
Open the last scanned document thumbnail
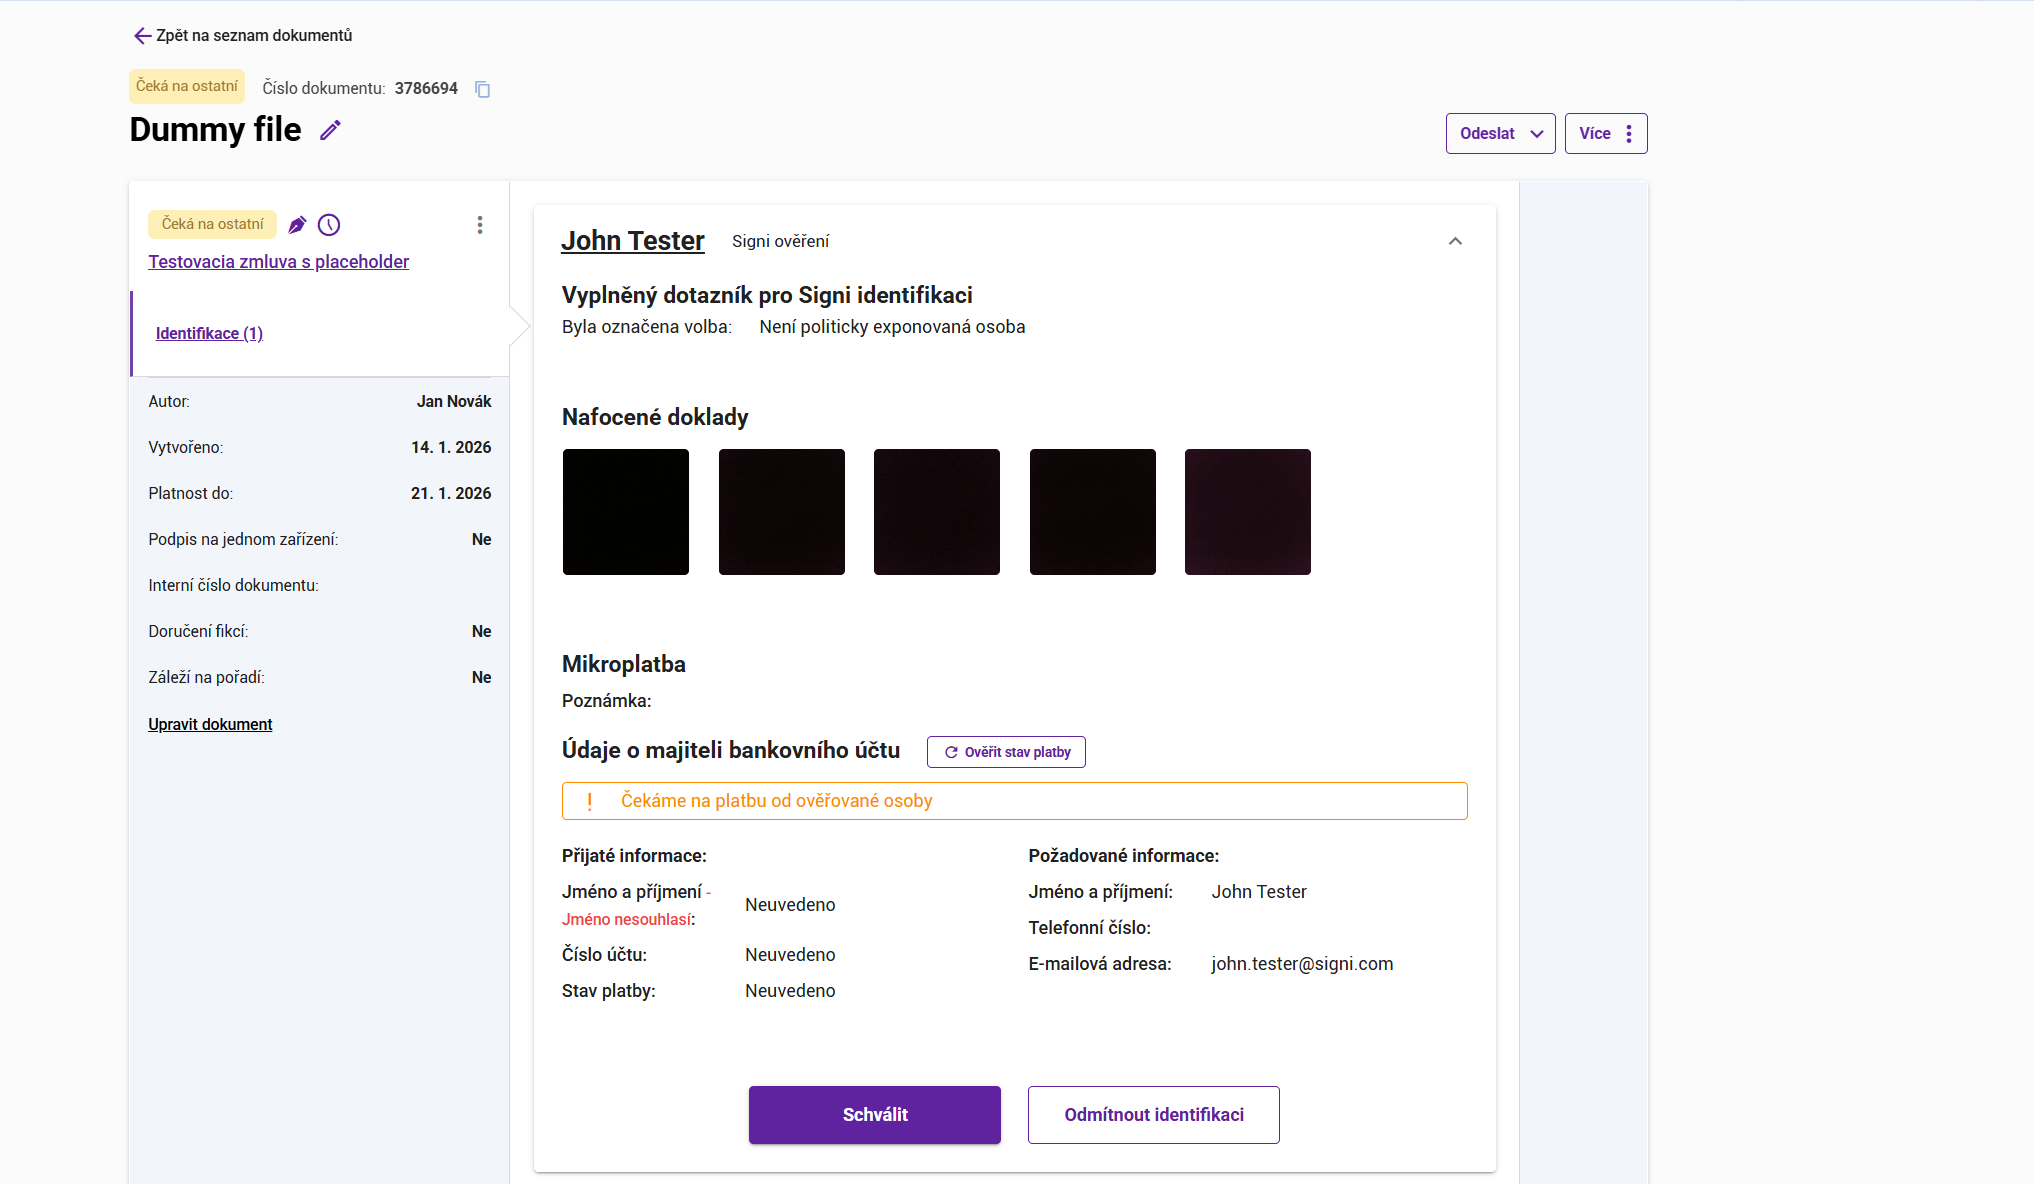point(1247,512)
